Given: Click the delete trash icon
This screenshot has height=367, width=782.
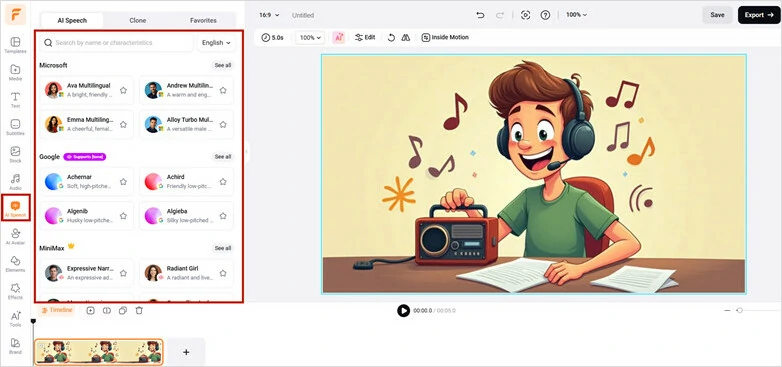Looking at the screenshot, I should point(139,310).
